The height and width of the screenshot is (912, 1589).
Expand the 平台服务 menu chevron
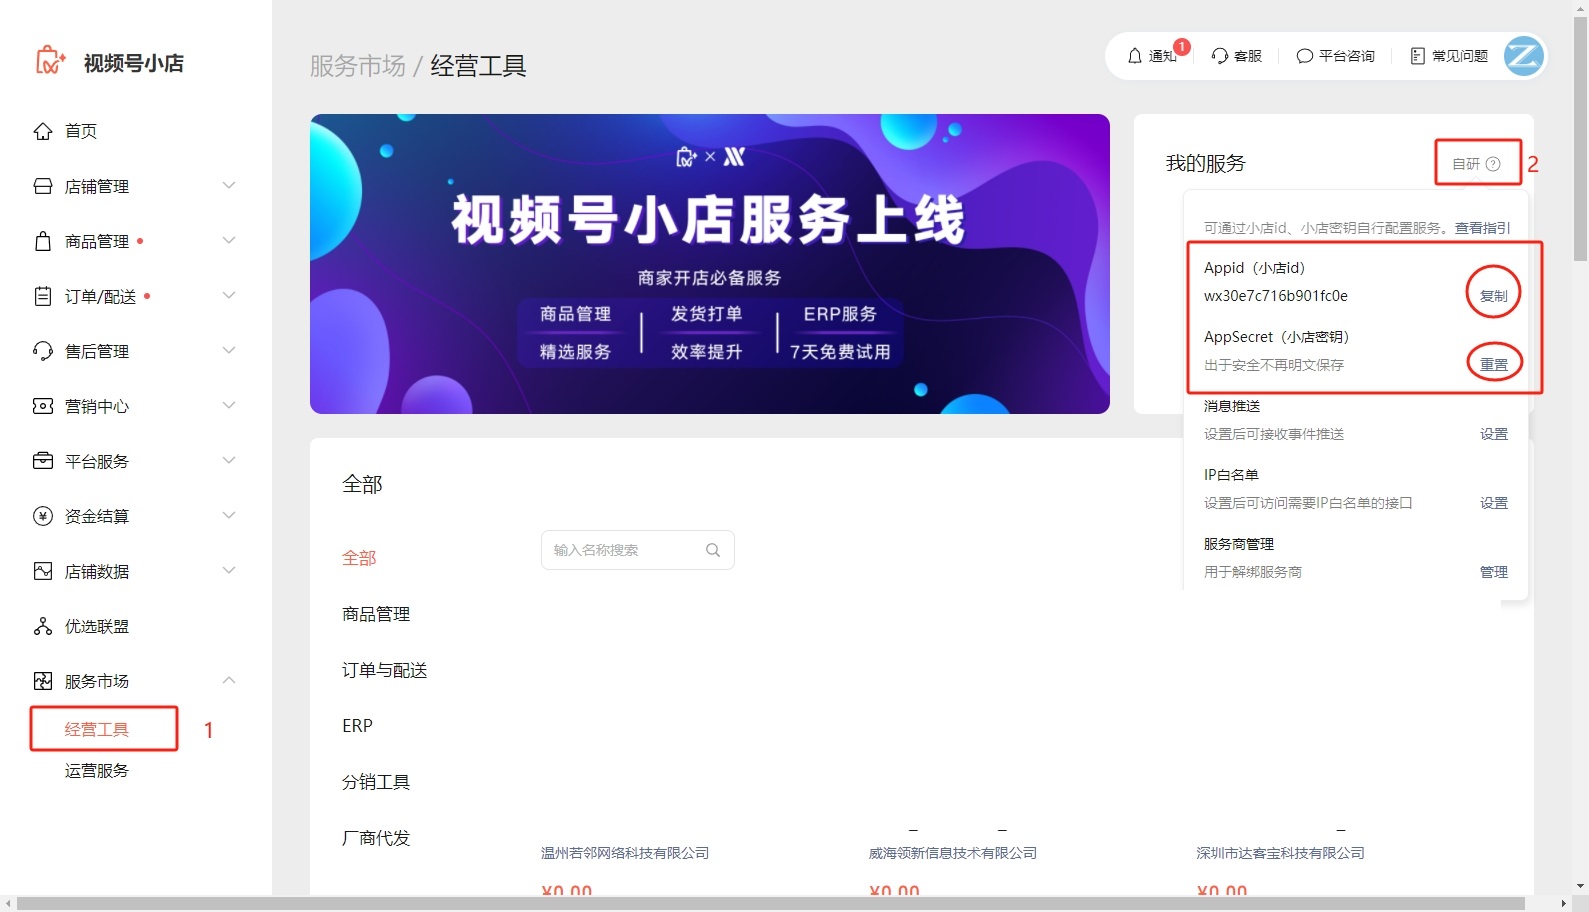(229, 460)
